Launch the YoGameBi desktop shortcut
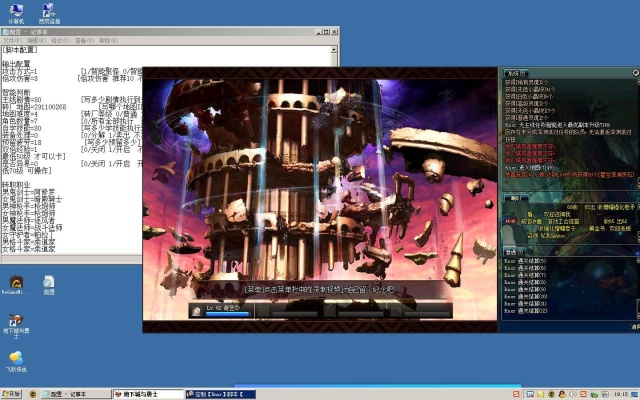Screen dimensions: 640x400 tap(16, 284)
